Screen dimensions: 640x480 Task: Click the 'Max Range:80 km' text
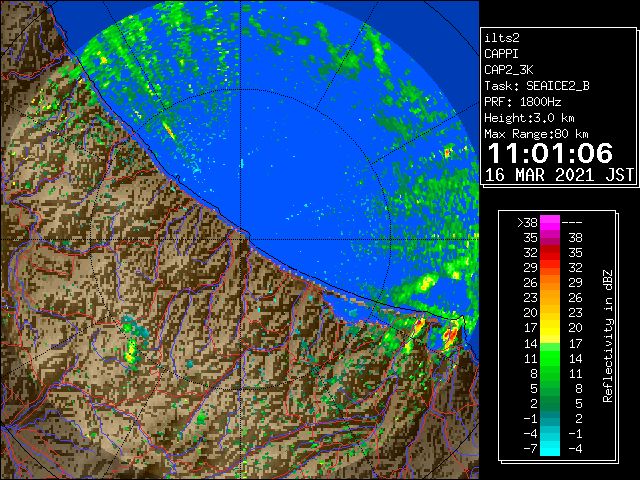point(536,134)
